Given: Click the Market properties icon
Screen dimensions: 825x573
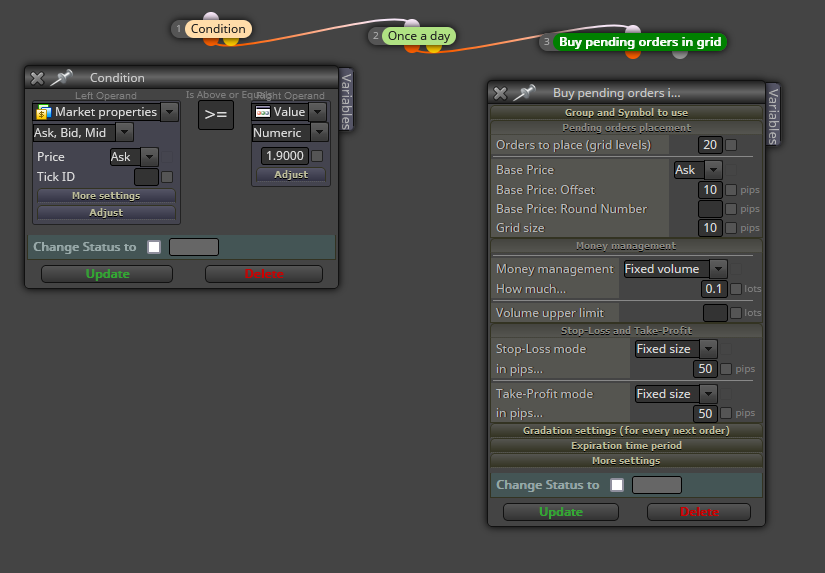Looking at the screenshot, I should 44,112.
